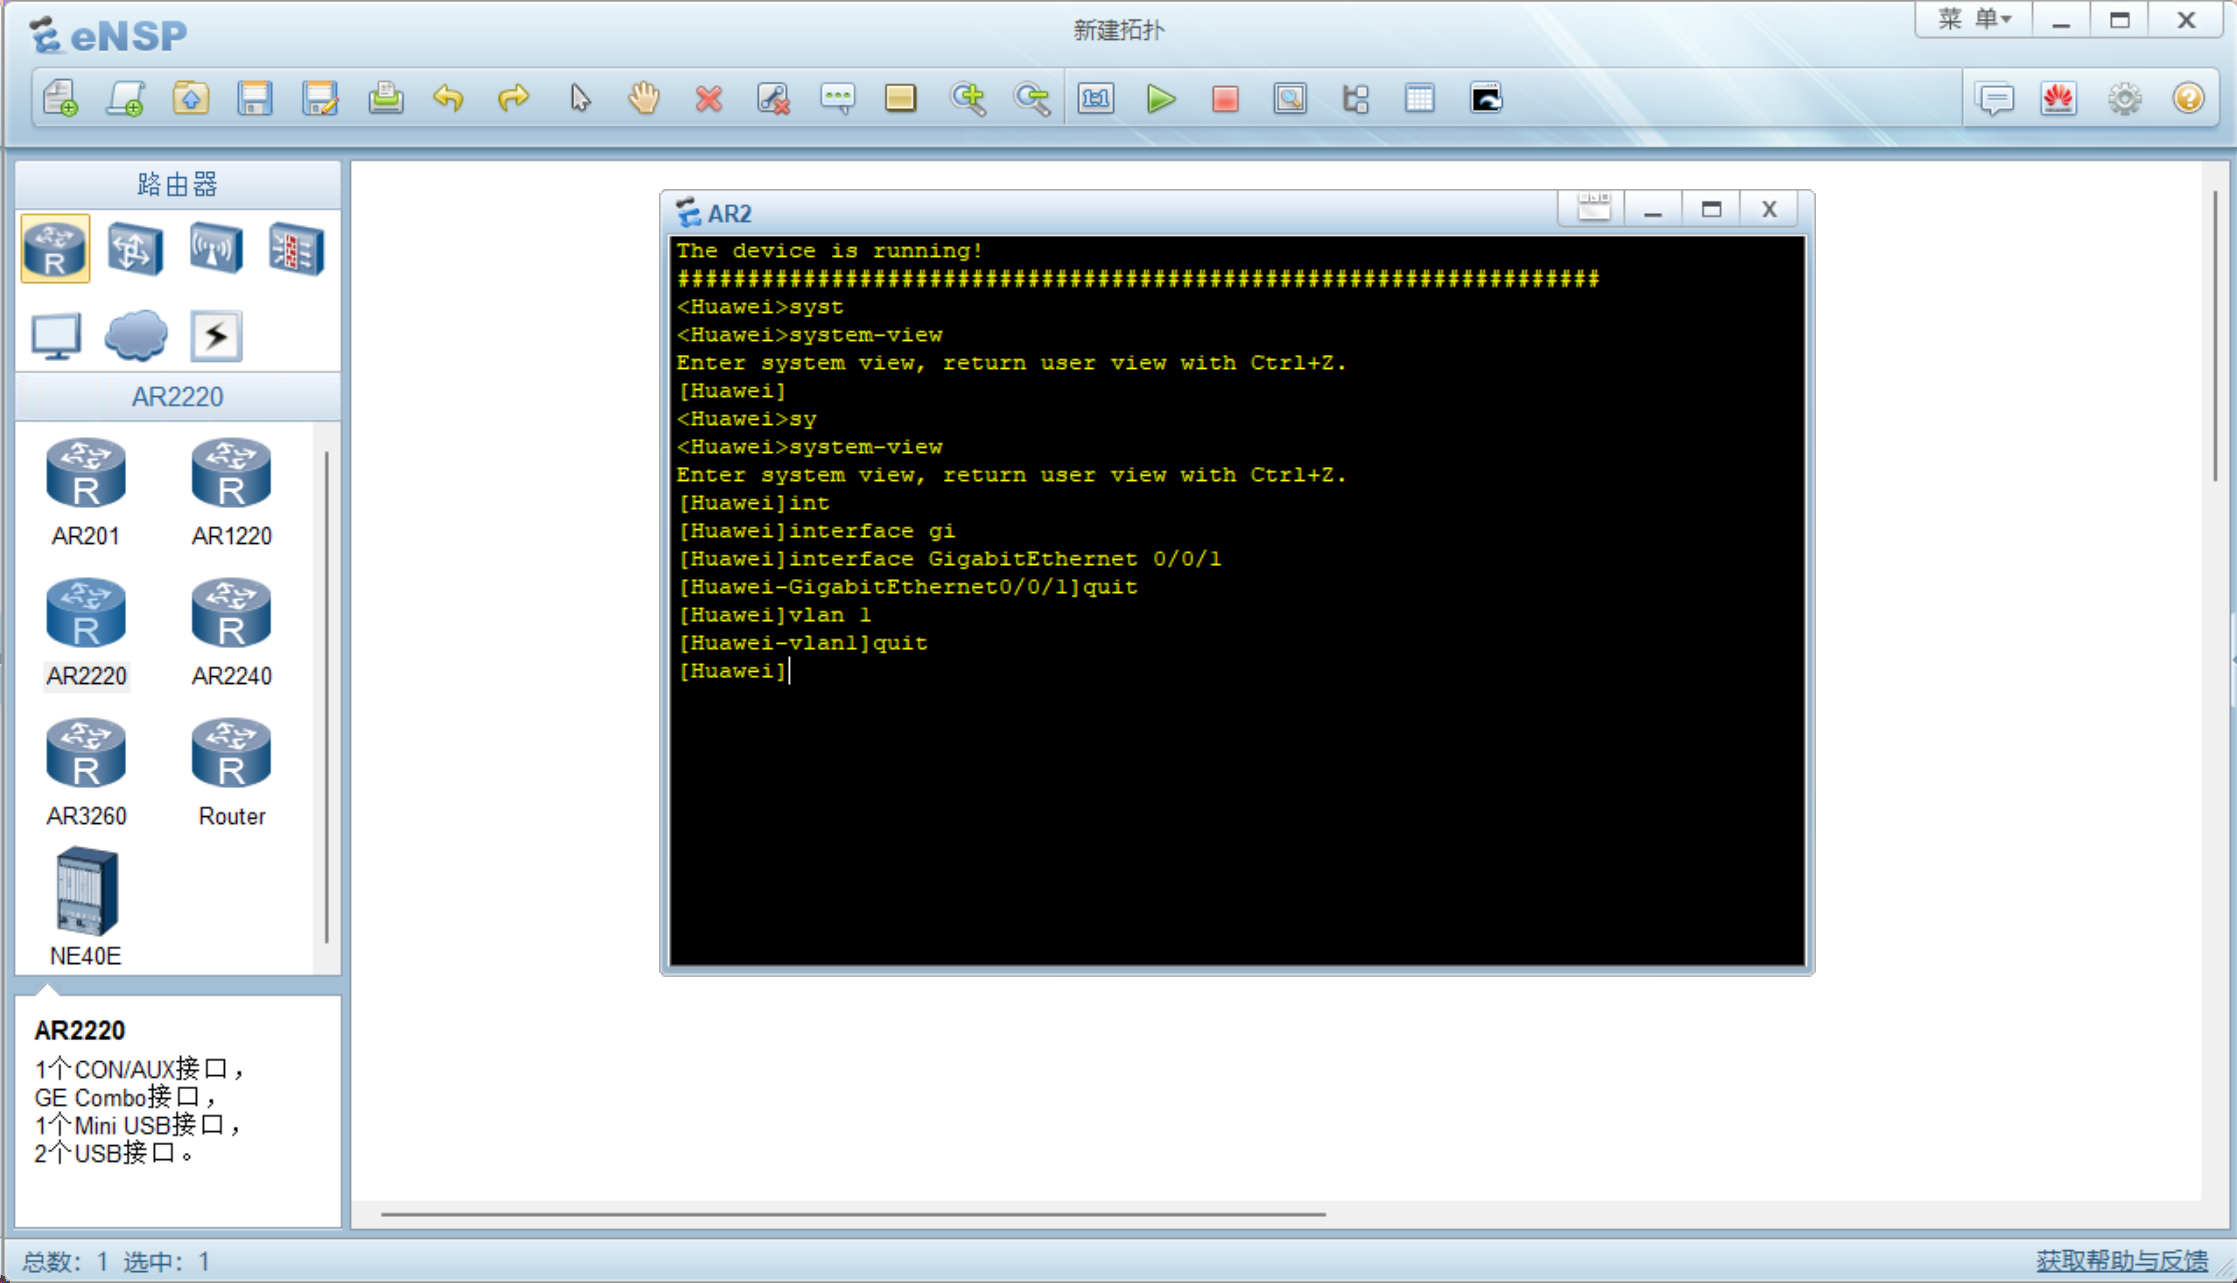Open the 菜单 dropdown menu

(1973, 20)
